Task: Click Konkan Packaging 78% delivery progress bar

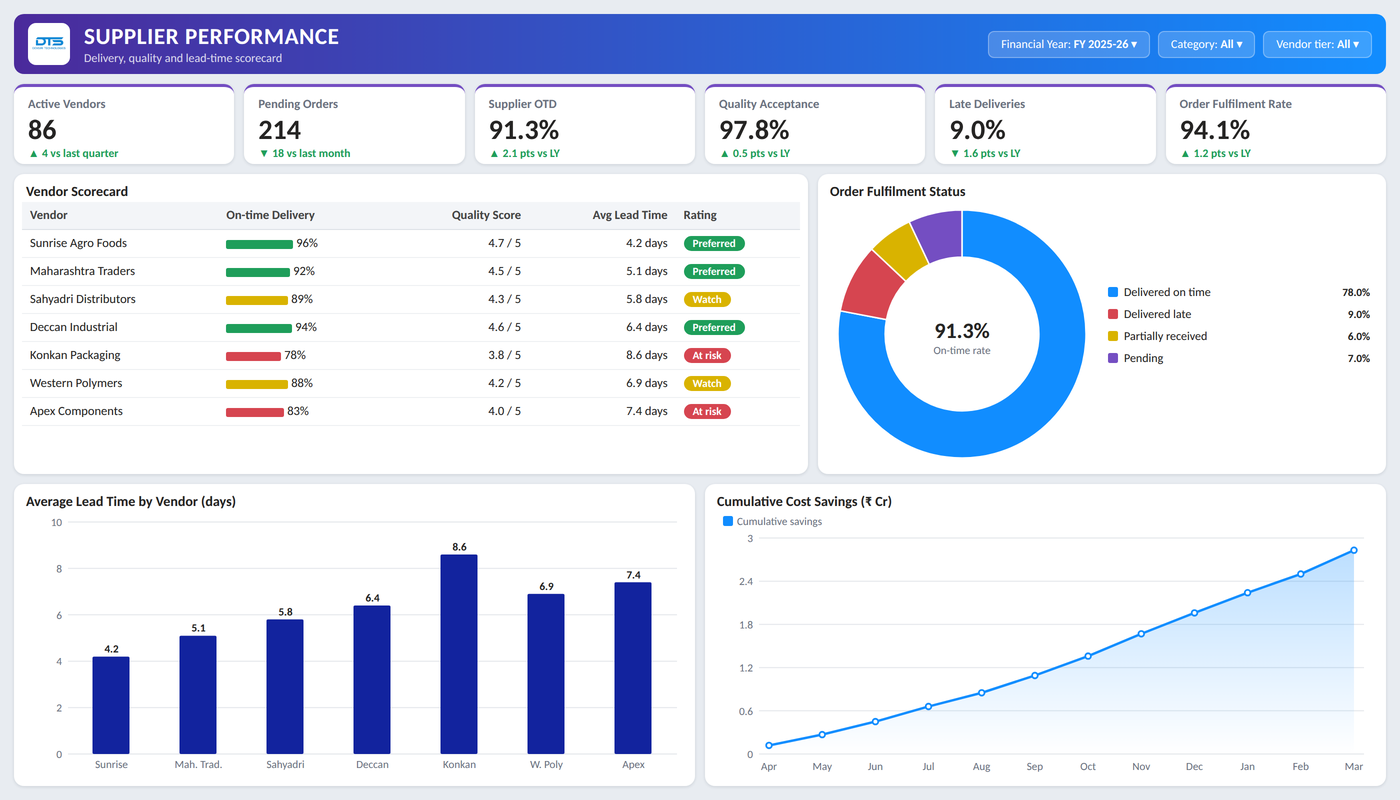Action: tap(253, 356)
